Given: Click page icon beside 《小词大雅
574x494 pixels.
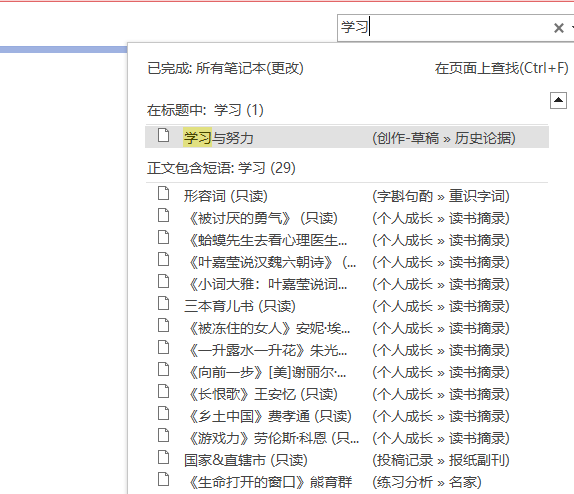Looking at the screenshot, I should (x=163, y=281).
